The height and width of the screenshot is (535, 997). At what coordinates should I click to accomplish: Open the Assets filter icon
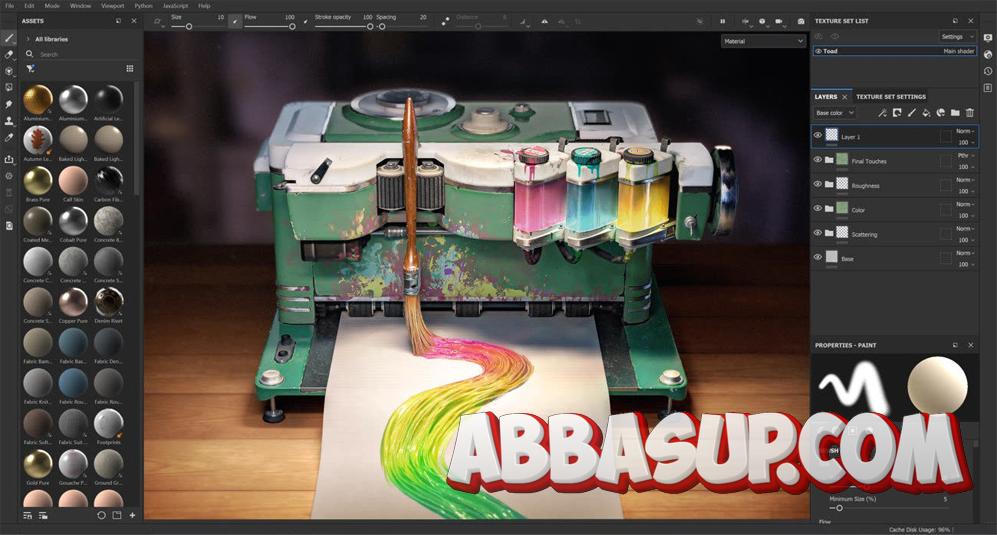(30, 68)
